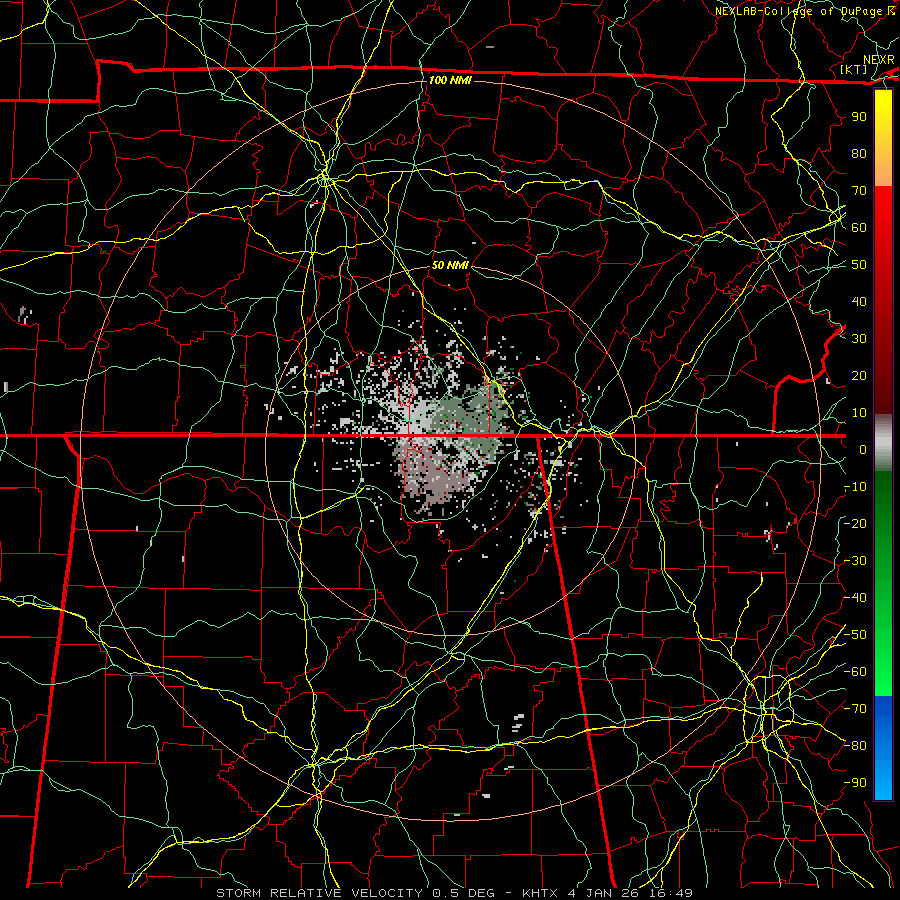Click the 16:49 timestamp in the caption

click(669, 893)
